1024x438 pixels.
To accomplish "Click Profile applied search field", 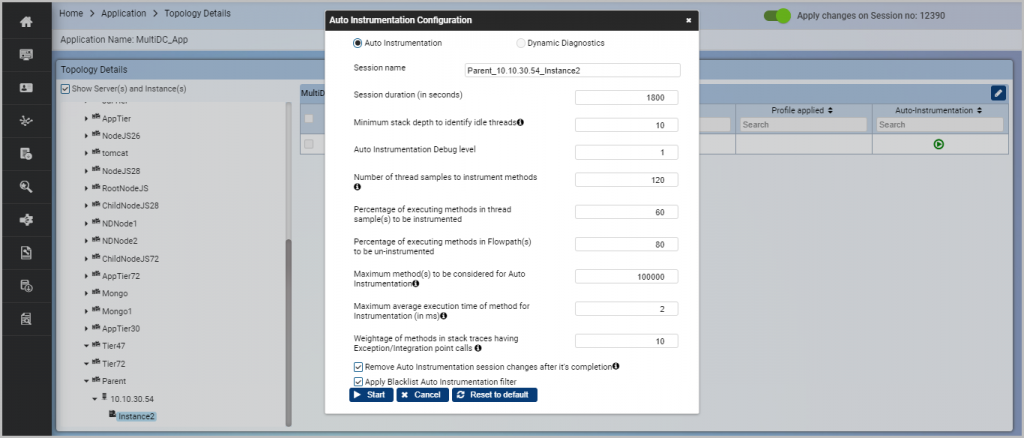I will [803, 125].
